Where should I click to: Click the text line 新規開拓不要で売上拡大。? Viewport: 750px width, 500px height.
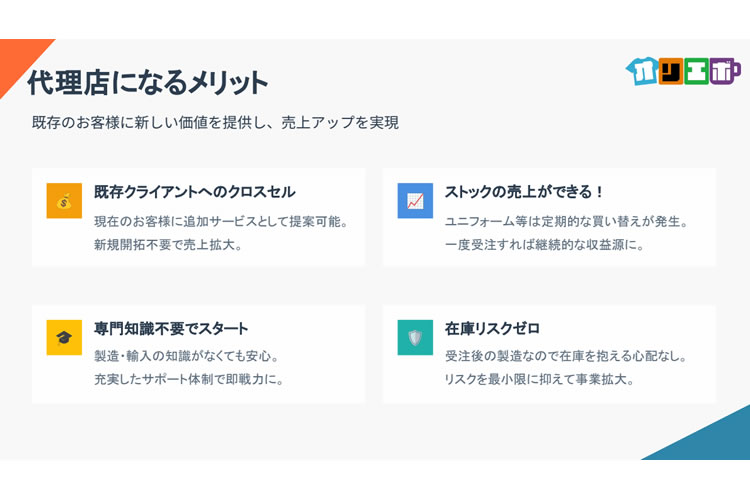tap(168, 244)
